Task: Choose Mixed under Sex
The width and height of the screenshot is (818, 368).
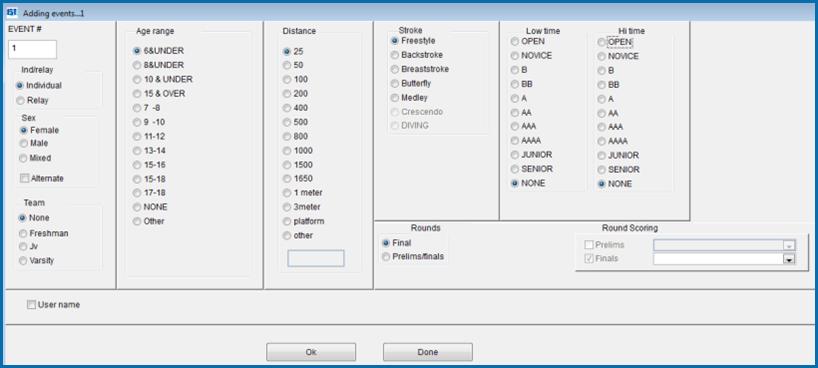Action: click(x=35, y=158)
